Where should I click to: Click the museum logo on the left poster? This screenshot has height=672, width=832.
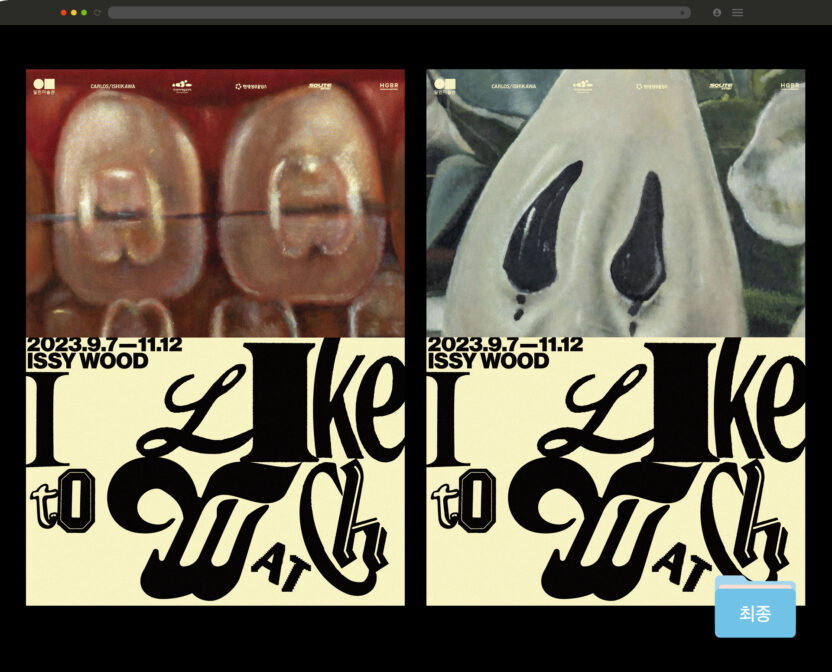[44, 86]
